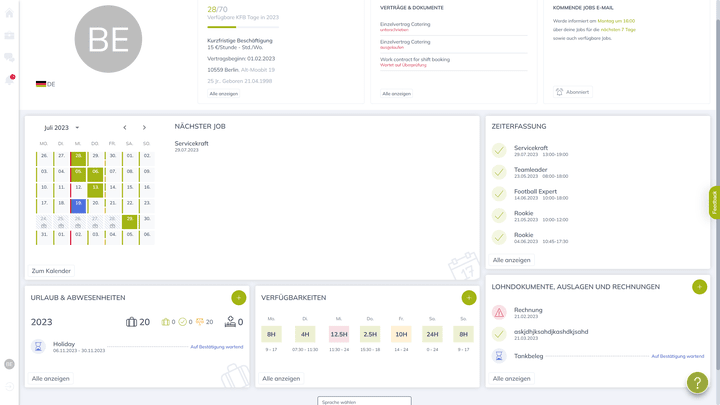Go to next month in calendar
The width and height of the screenshot is (720, 405).
click(144, 128)
